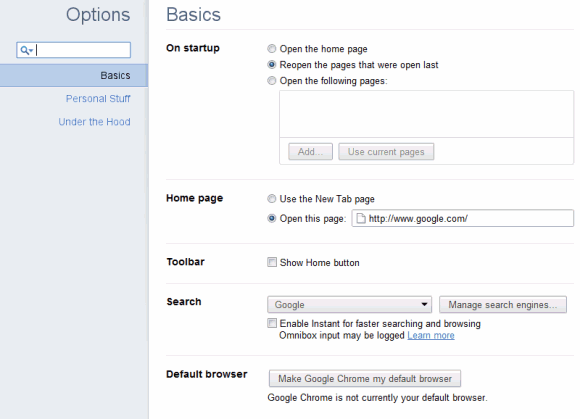Select Use the New Tab page radio
The height and width of the screenshot is (419, 580).
point(272,199)
